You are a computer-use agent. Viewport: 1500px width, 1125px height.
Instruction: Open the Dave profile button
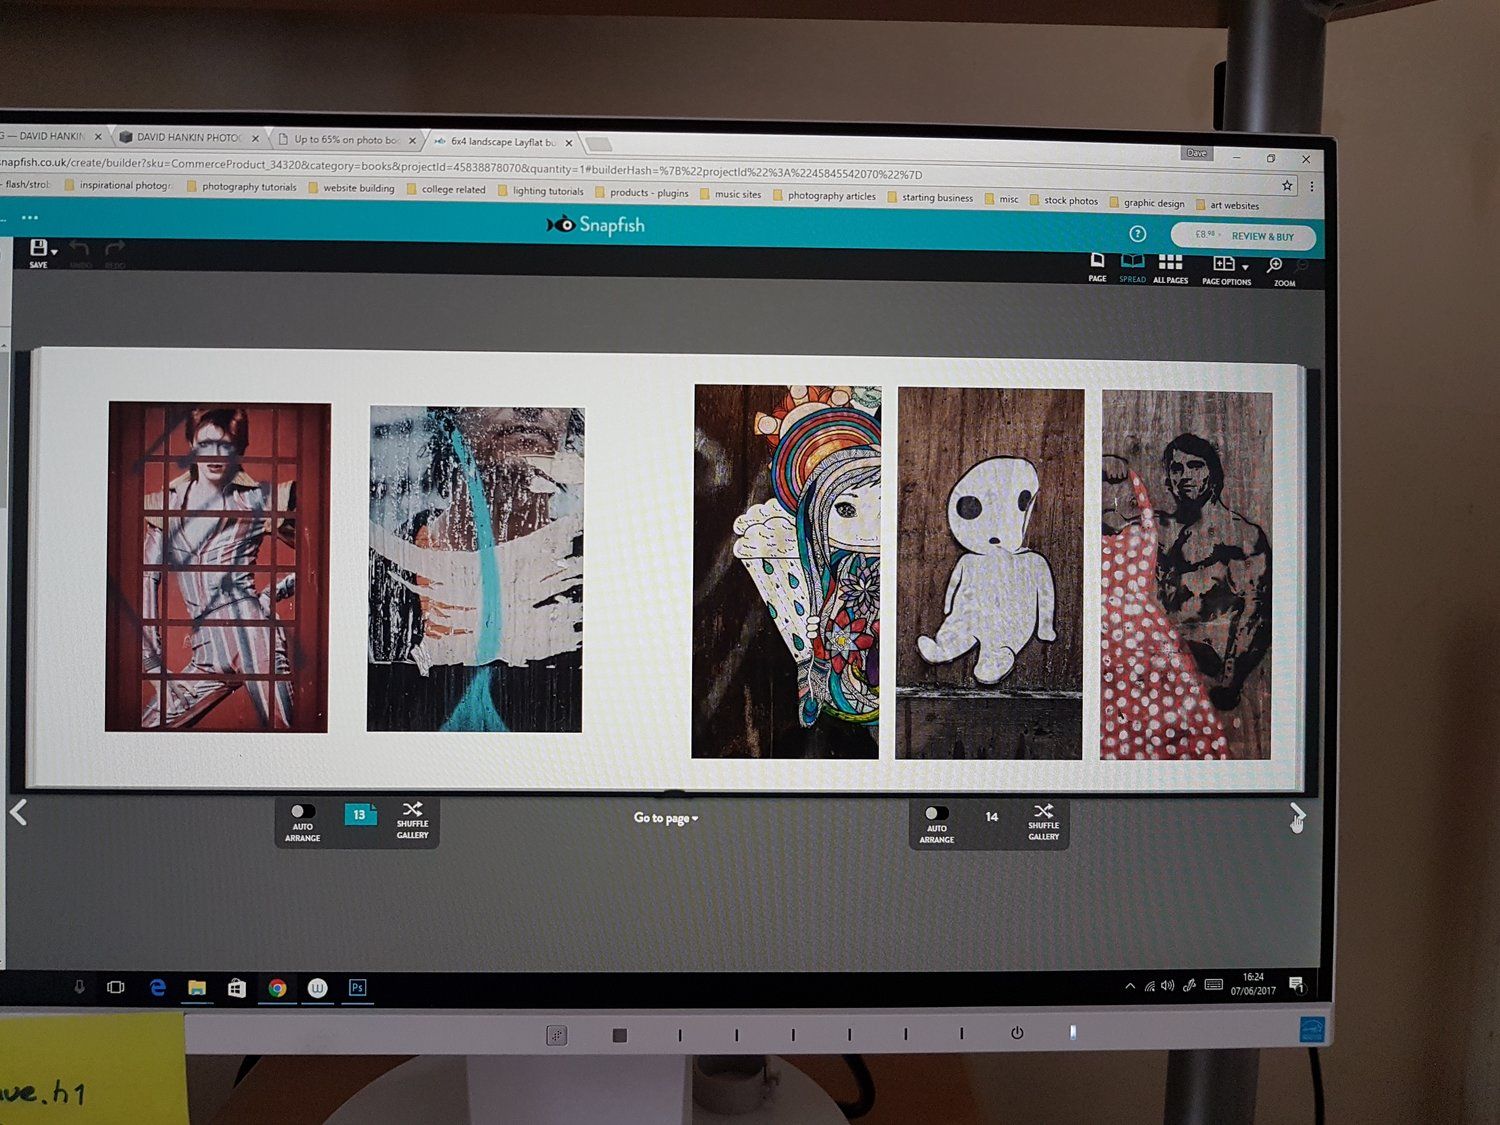click(x=1196, y=153)
